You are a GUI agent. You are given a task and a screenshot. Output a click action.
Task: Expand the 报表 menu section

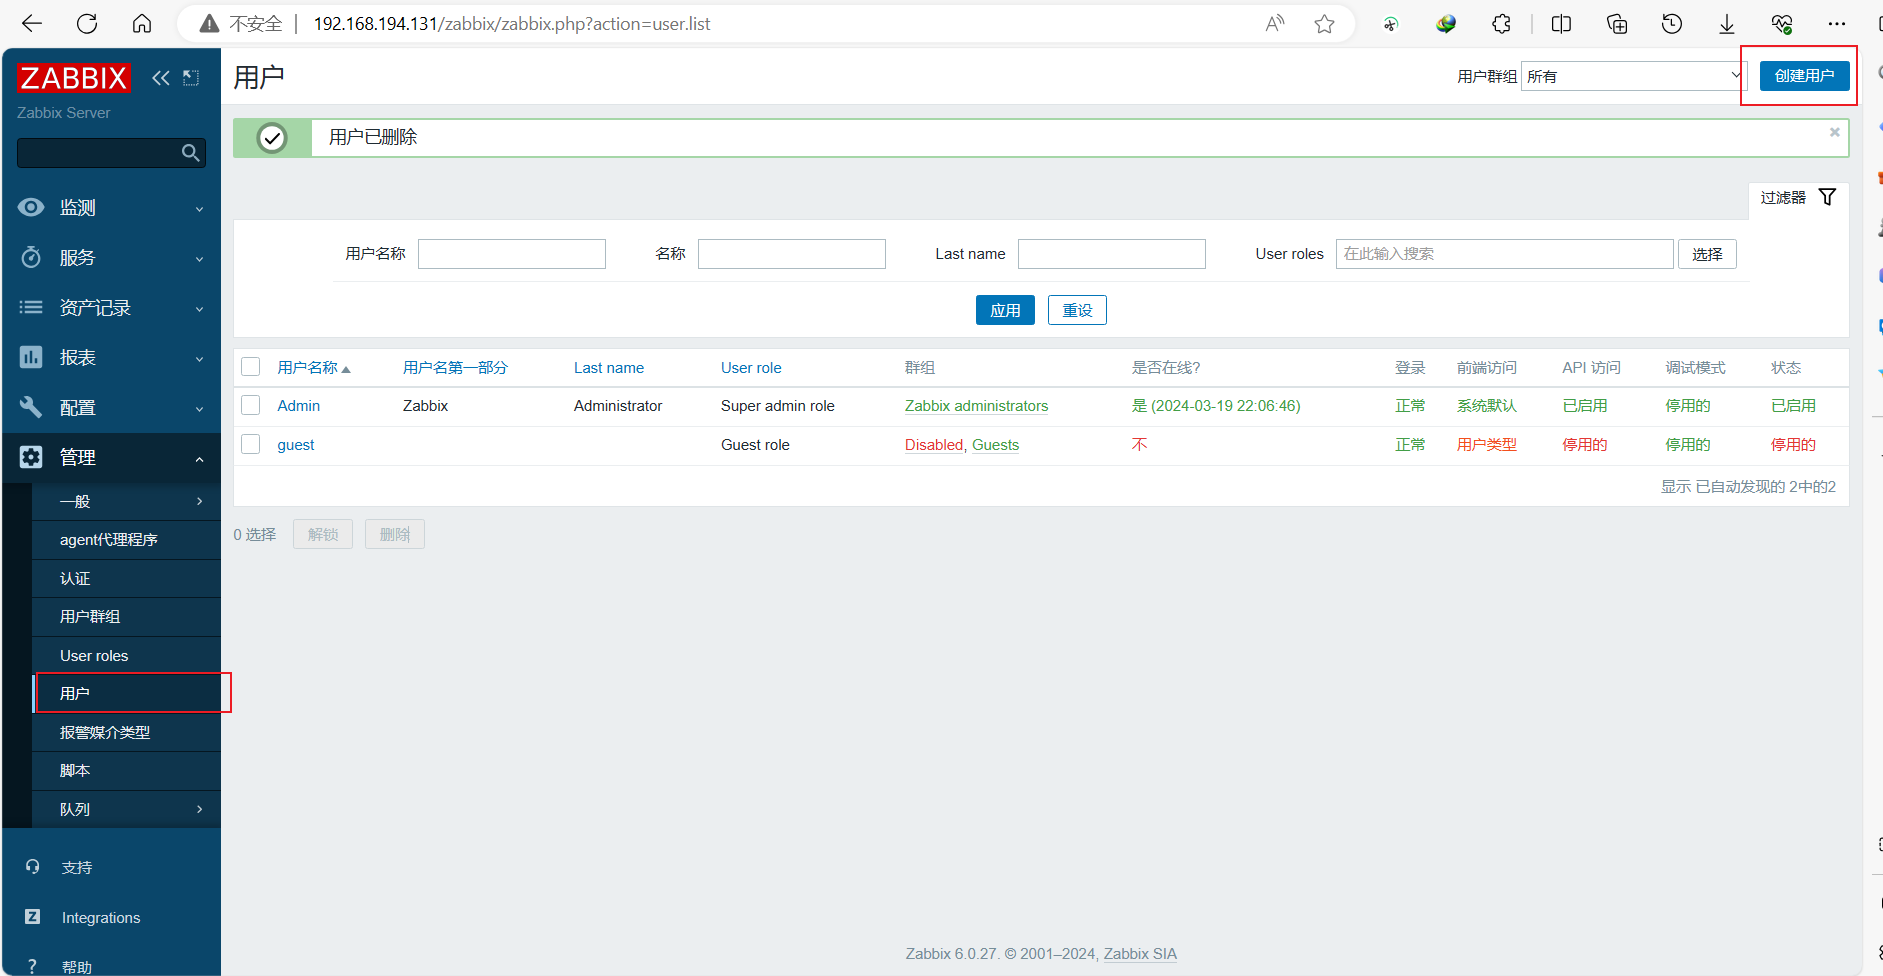[x=111, y=358]
